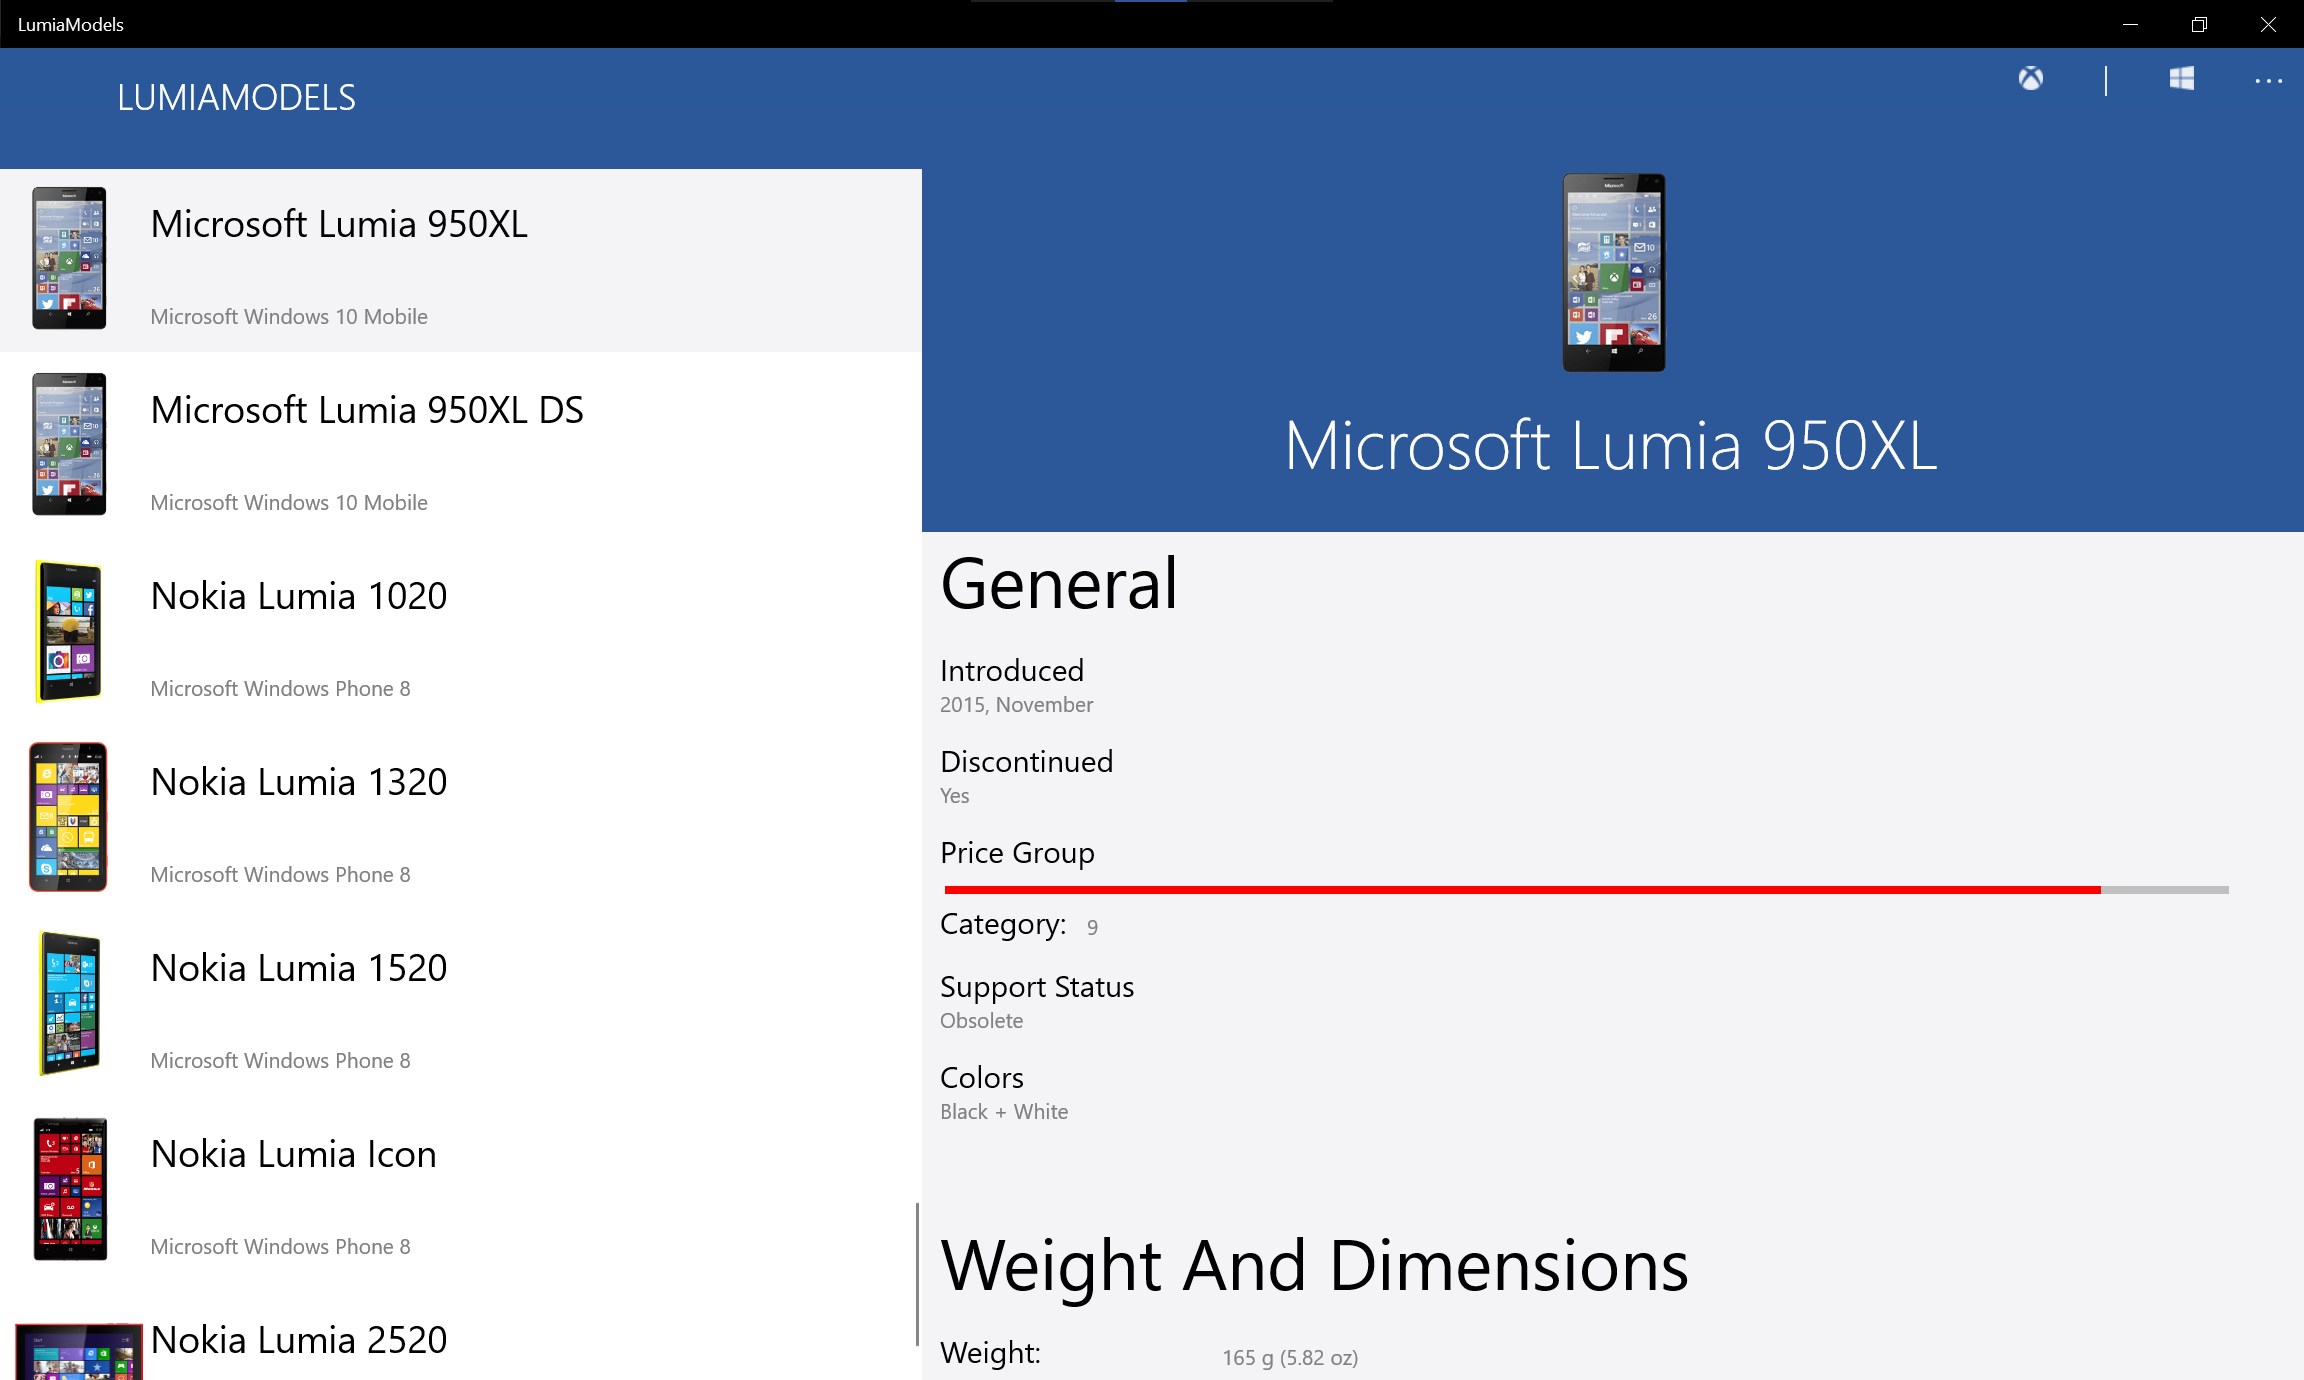Screen dimensions: 2304x1380
Task: Click the Price Group progress bar
Action: pos(1586,889)
